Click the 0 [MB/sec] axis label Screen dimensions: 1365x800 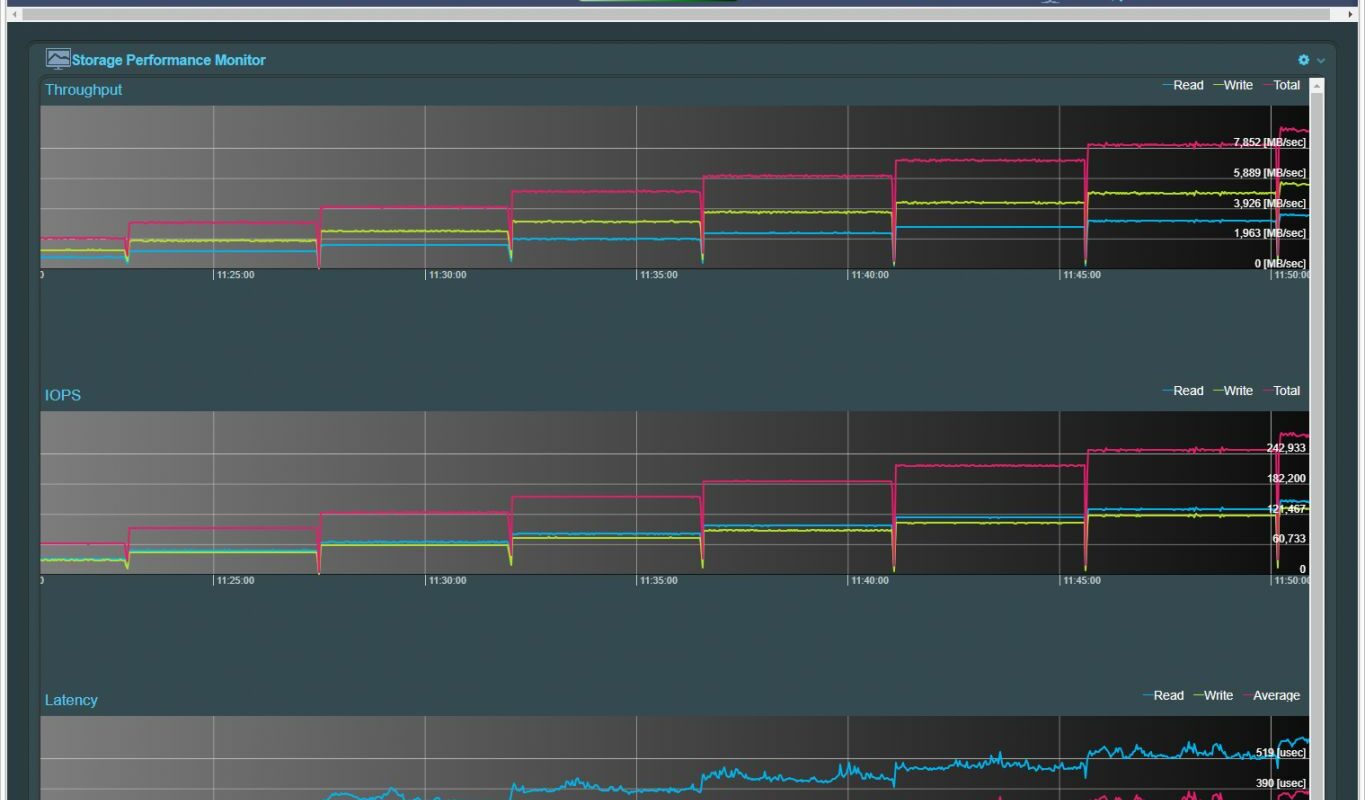(x=1280, y=263)
